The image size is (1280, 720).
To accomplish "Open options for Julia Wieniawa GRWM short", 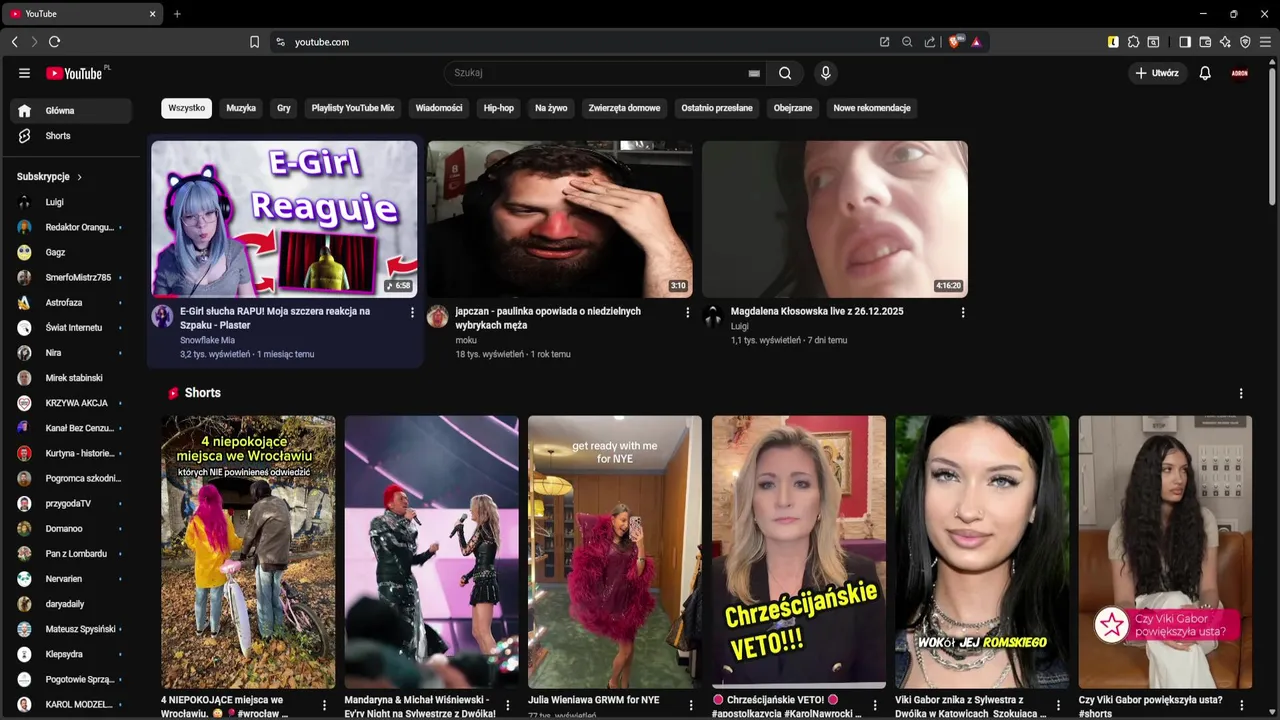I will click(x=691, y=705).
